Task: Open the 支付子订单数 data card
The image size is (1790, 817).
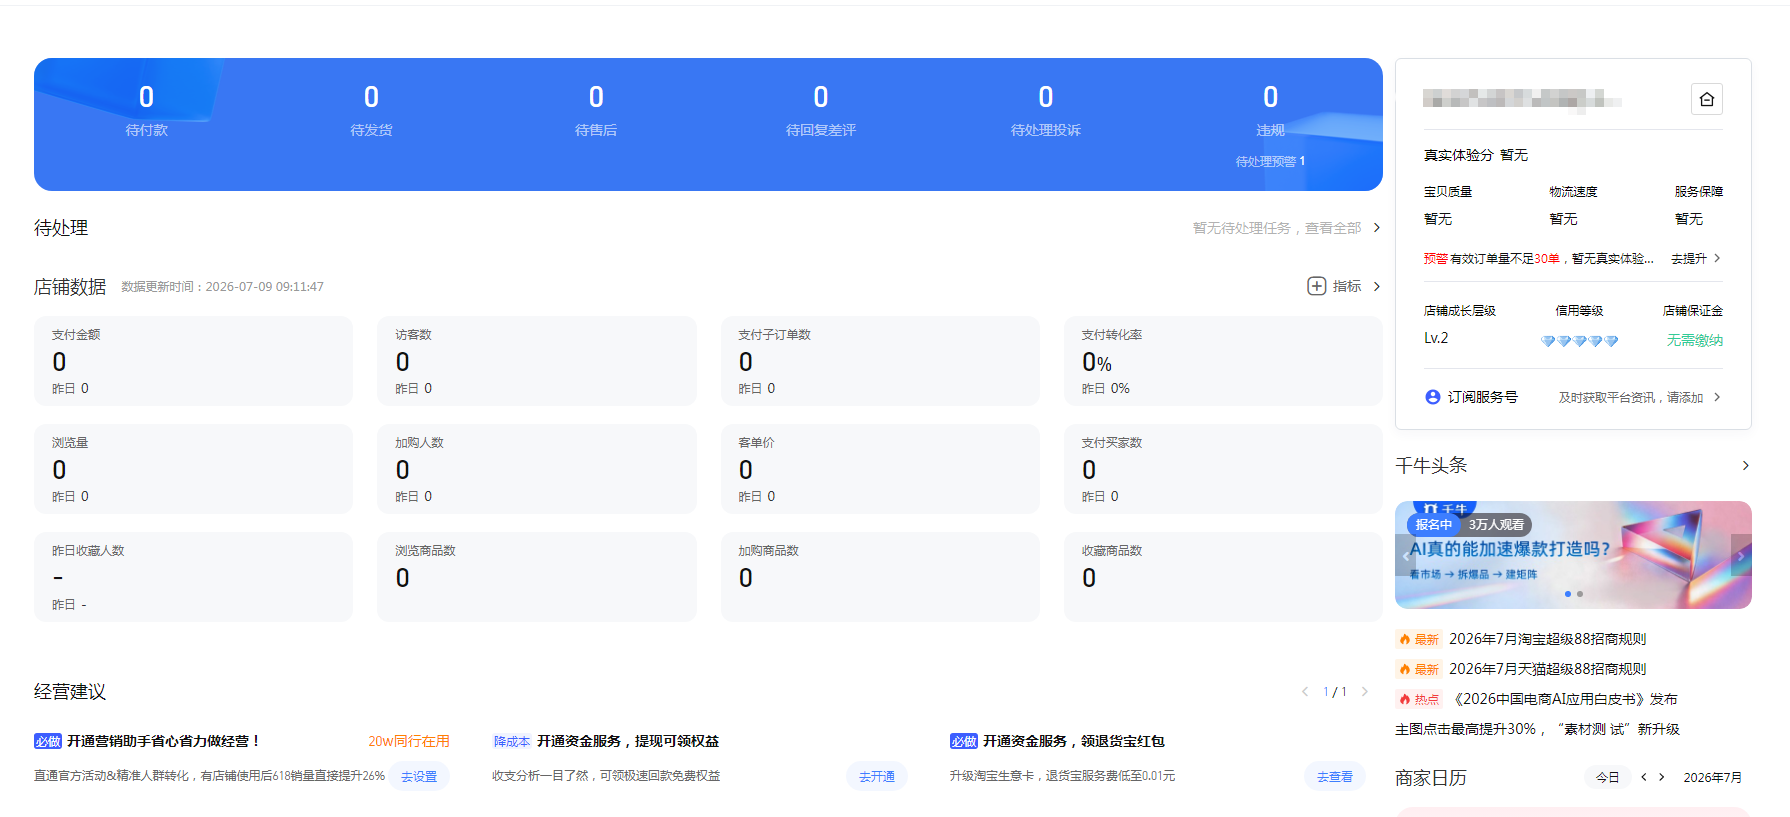Action: click(x=880, y=361)
